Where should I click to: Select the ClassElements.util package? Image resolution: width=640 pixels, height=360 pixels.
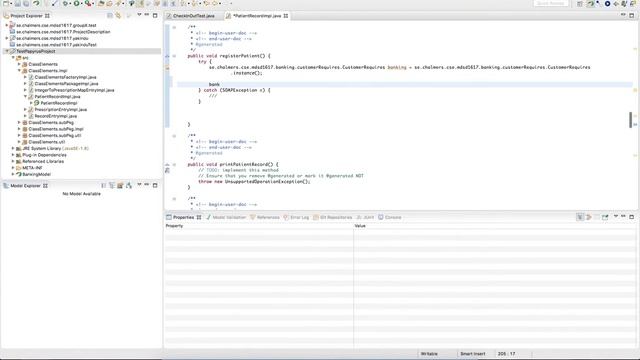click(47, 142)
